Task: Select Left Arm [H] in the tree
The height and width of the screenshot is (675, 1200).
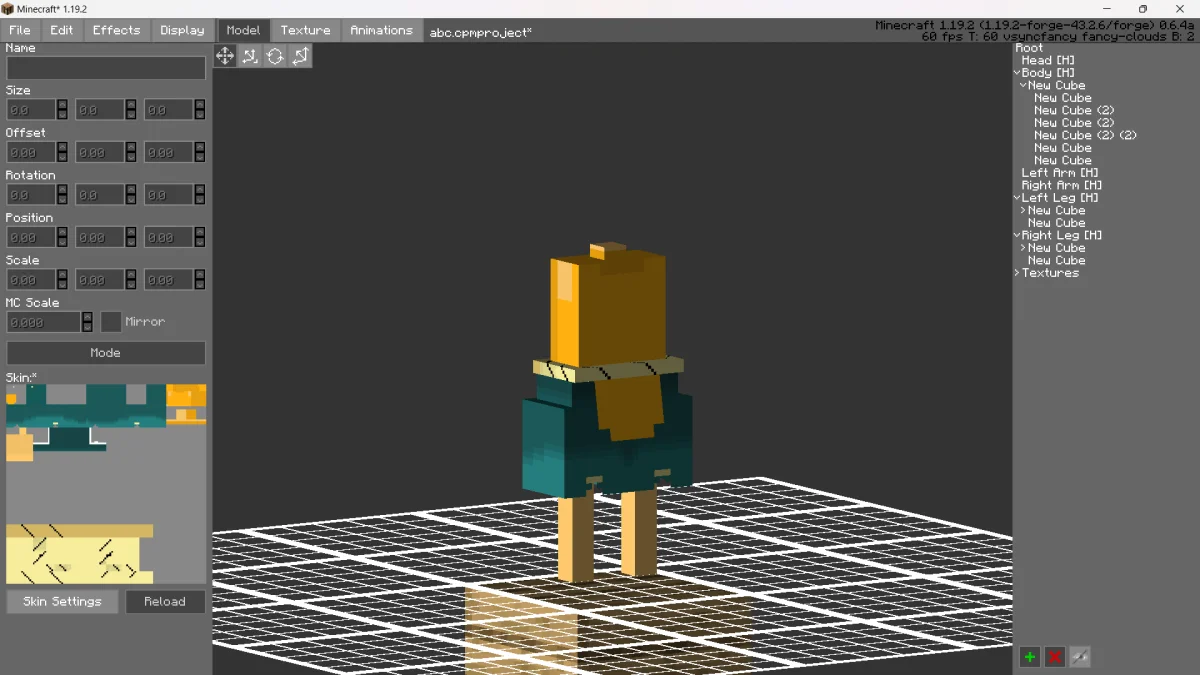Action: coord(1060,173)
